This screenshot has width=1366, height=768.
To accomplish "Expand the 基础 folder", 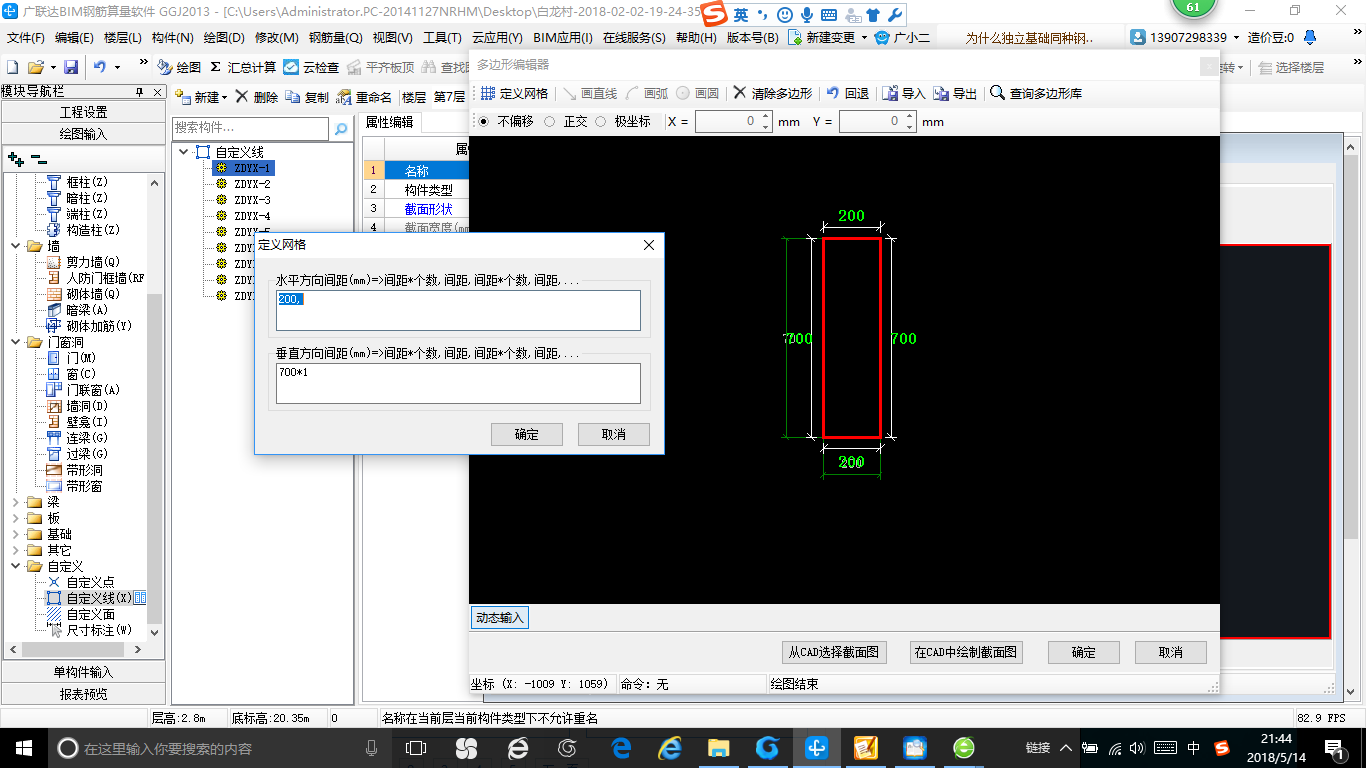I will (x=16, y=534).
